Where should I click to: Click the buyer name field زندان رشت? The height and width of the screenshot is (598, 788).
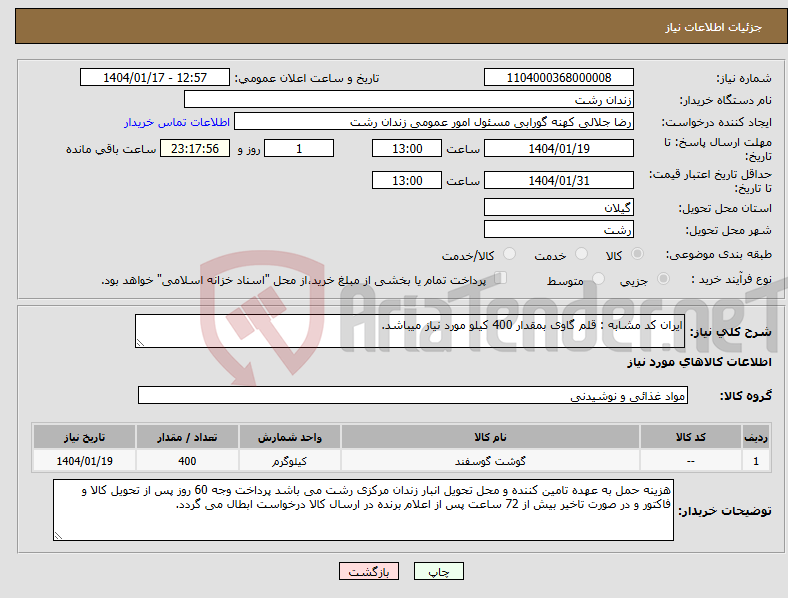pyautogui.click(x=409, y=99)
